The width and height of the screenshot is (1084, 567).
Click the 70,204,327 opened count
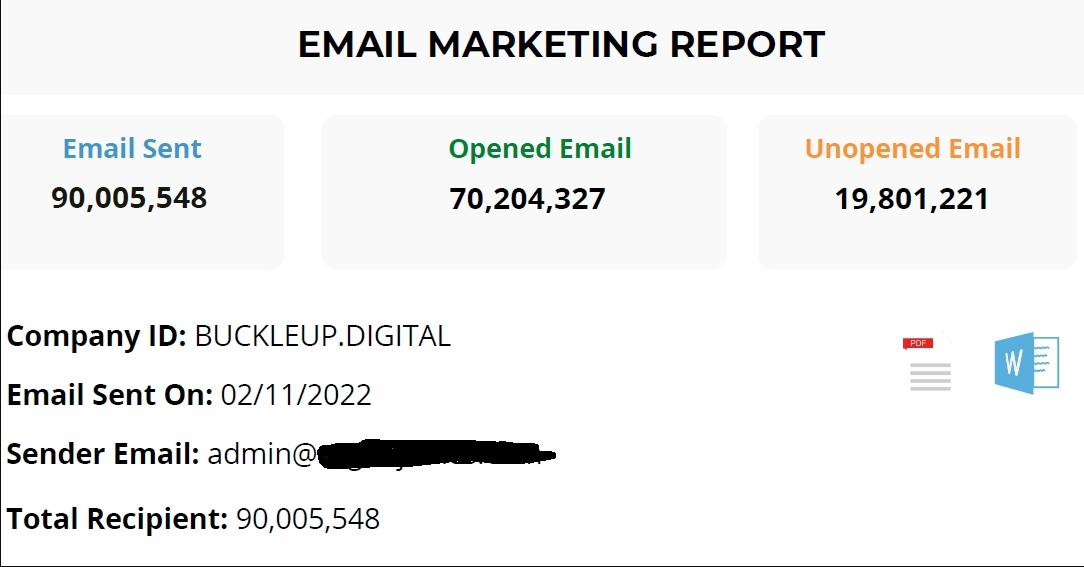tap(528, 199)
